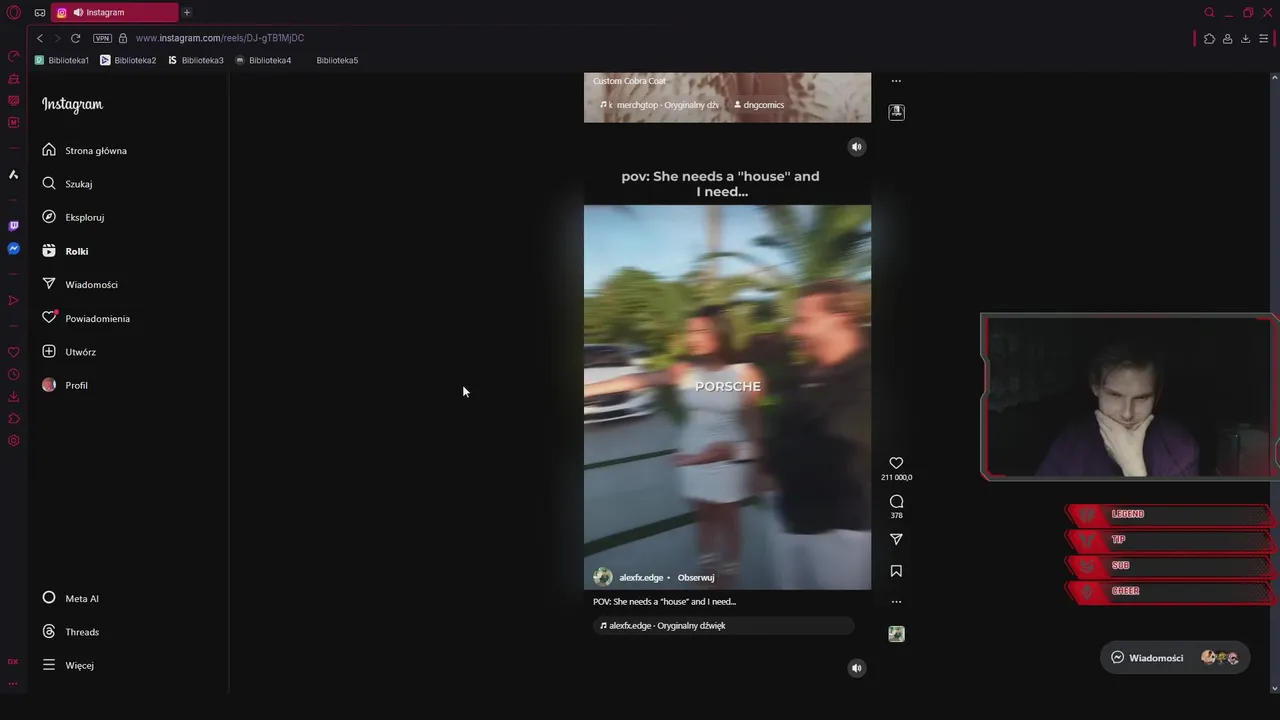This screenshot has width=1280, height=720.
Task: Open browser tab search icon
Action: [1209, 13]
